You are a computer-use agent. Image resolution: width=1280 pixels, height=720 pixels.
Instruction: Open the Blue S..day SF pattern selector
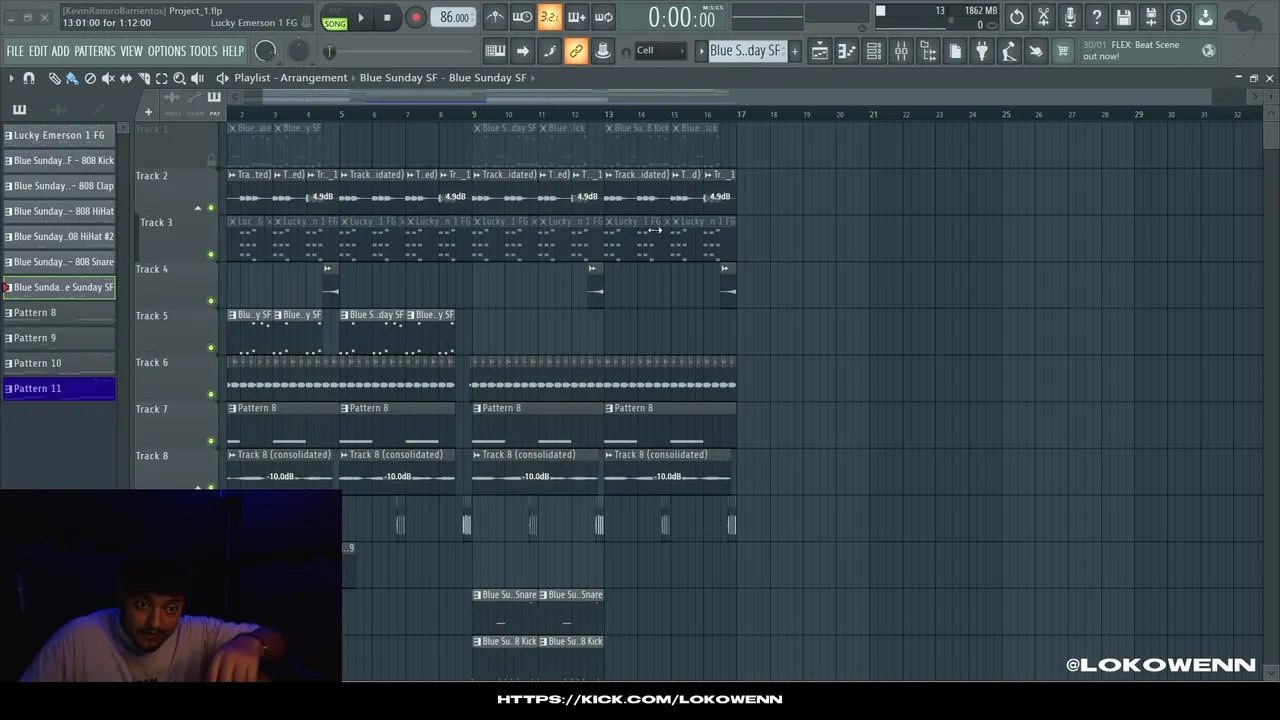(746, 51)
